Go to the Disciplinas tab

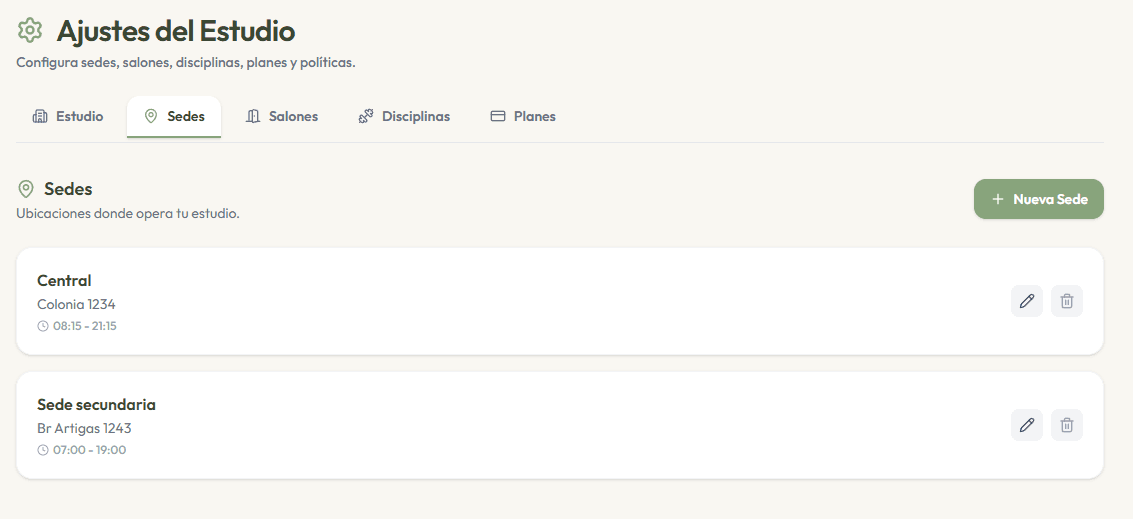coord(404,116)
